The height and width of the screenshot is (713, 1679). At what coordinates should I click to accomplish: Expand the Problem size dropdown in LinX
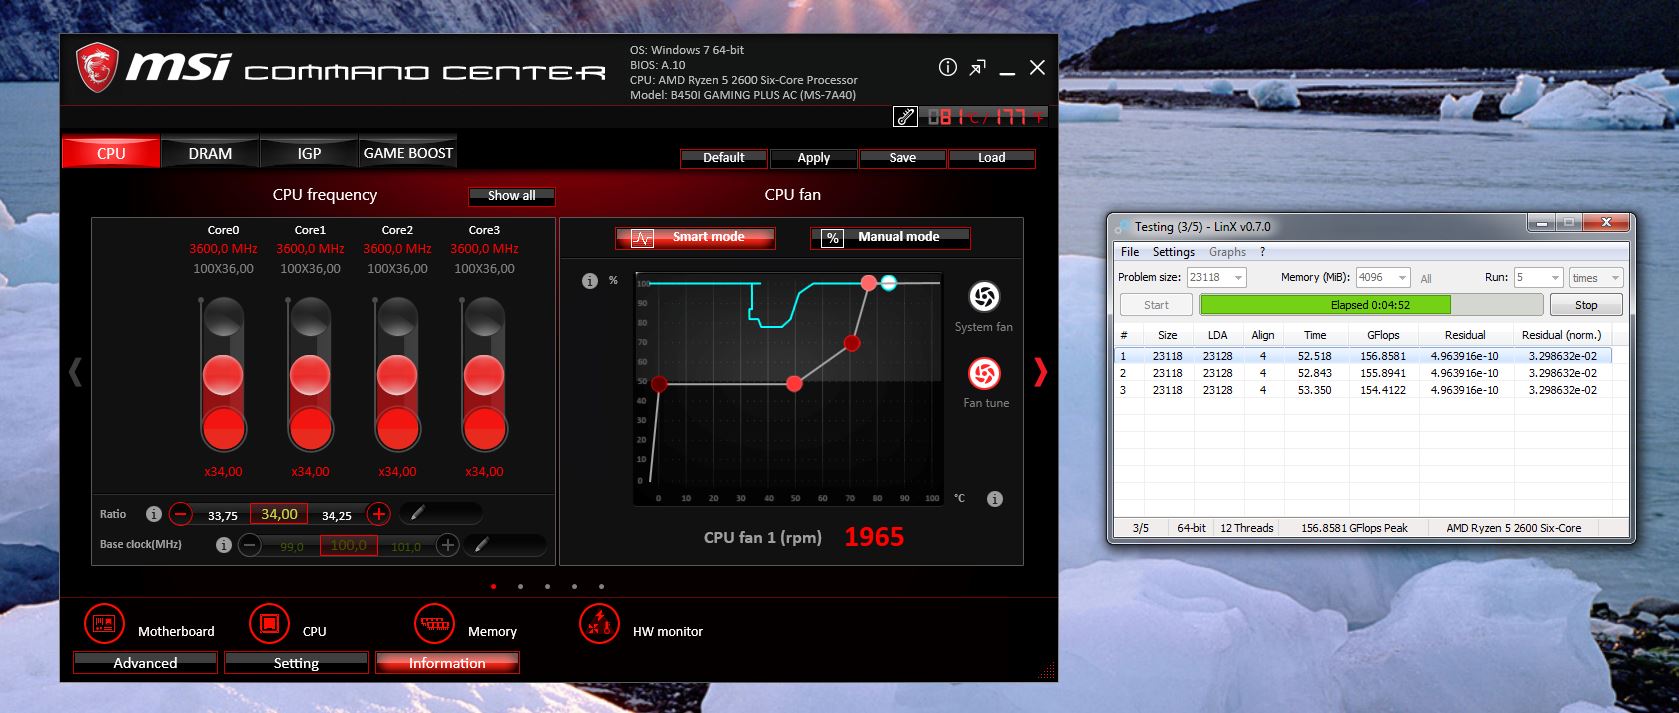(1239, 278)
